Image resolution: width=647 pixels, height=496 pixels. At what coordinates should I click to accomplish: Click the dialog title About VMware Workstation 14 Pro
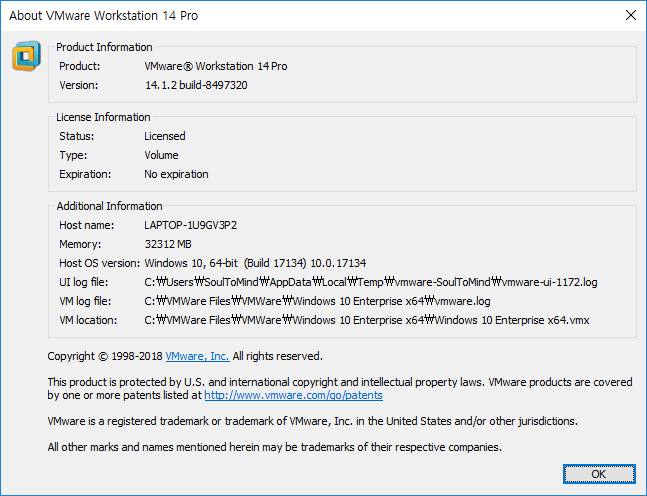(104, 15)
